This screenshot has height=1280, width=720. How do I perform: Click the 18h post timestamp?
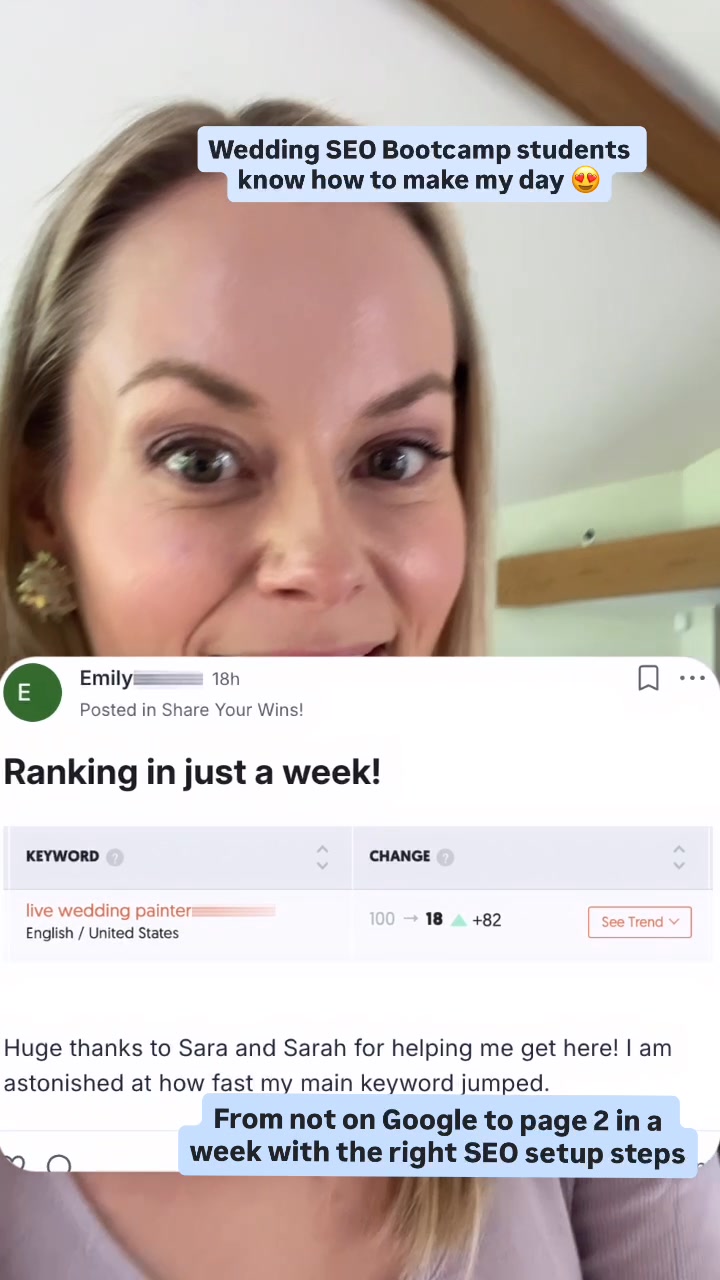[x=226, y=679]
